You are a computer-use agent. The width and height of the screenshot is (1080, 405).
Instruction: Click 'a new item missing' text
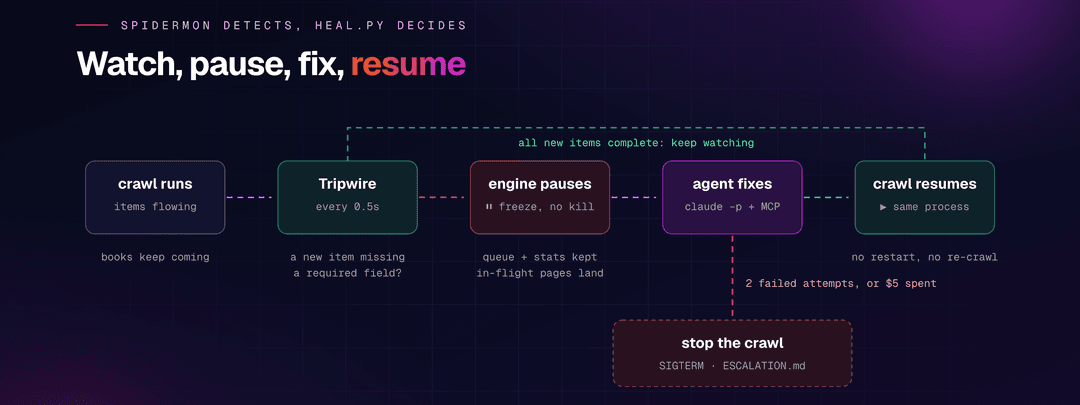(347, 257)
